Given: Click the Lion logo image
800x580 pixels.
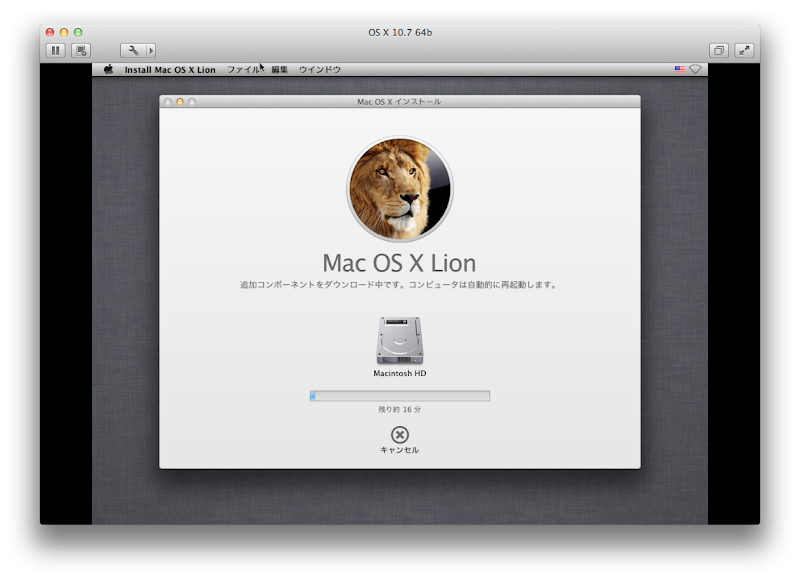Looking at the screenshot, I should tap(400, 189).
